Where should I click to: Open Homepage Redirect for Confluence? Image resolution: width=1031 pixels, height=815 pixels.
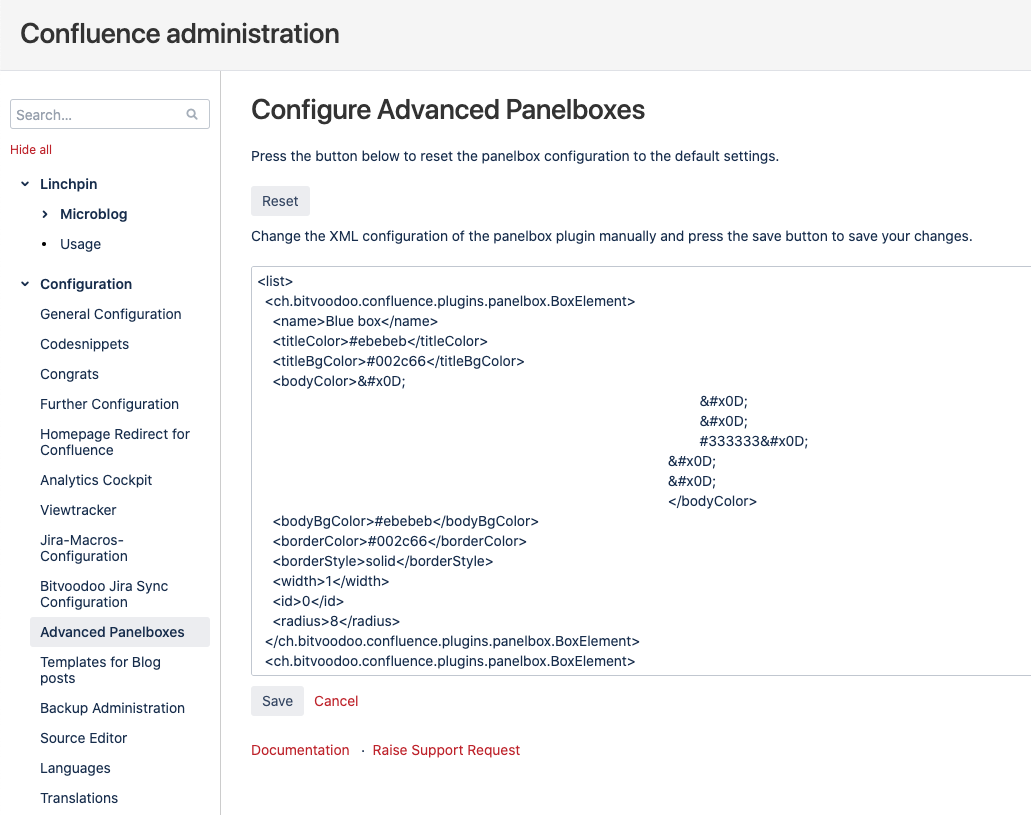[114, 442]
